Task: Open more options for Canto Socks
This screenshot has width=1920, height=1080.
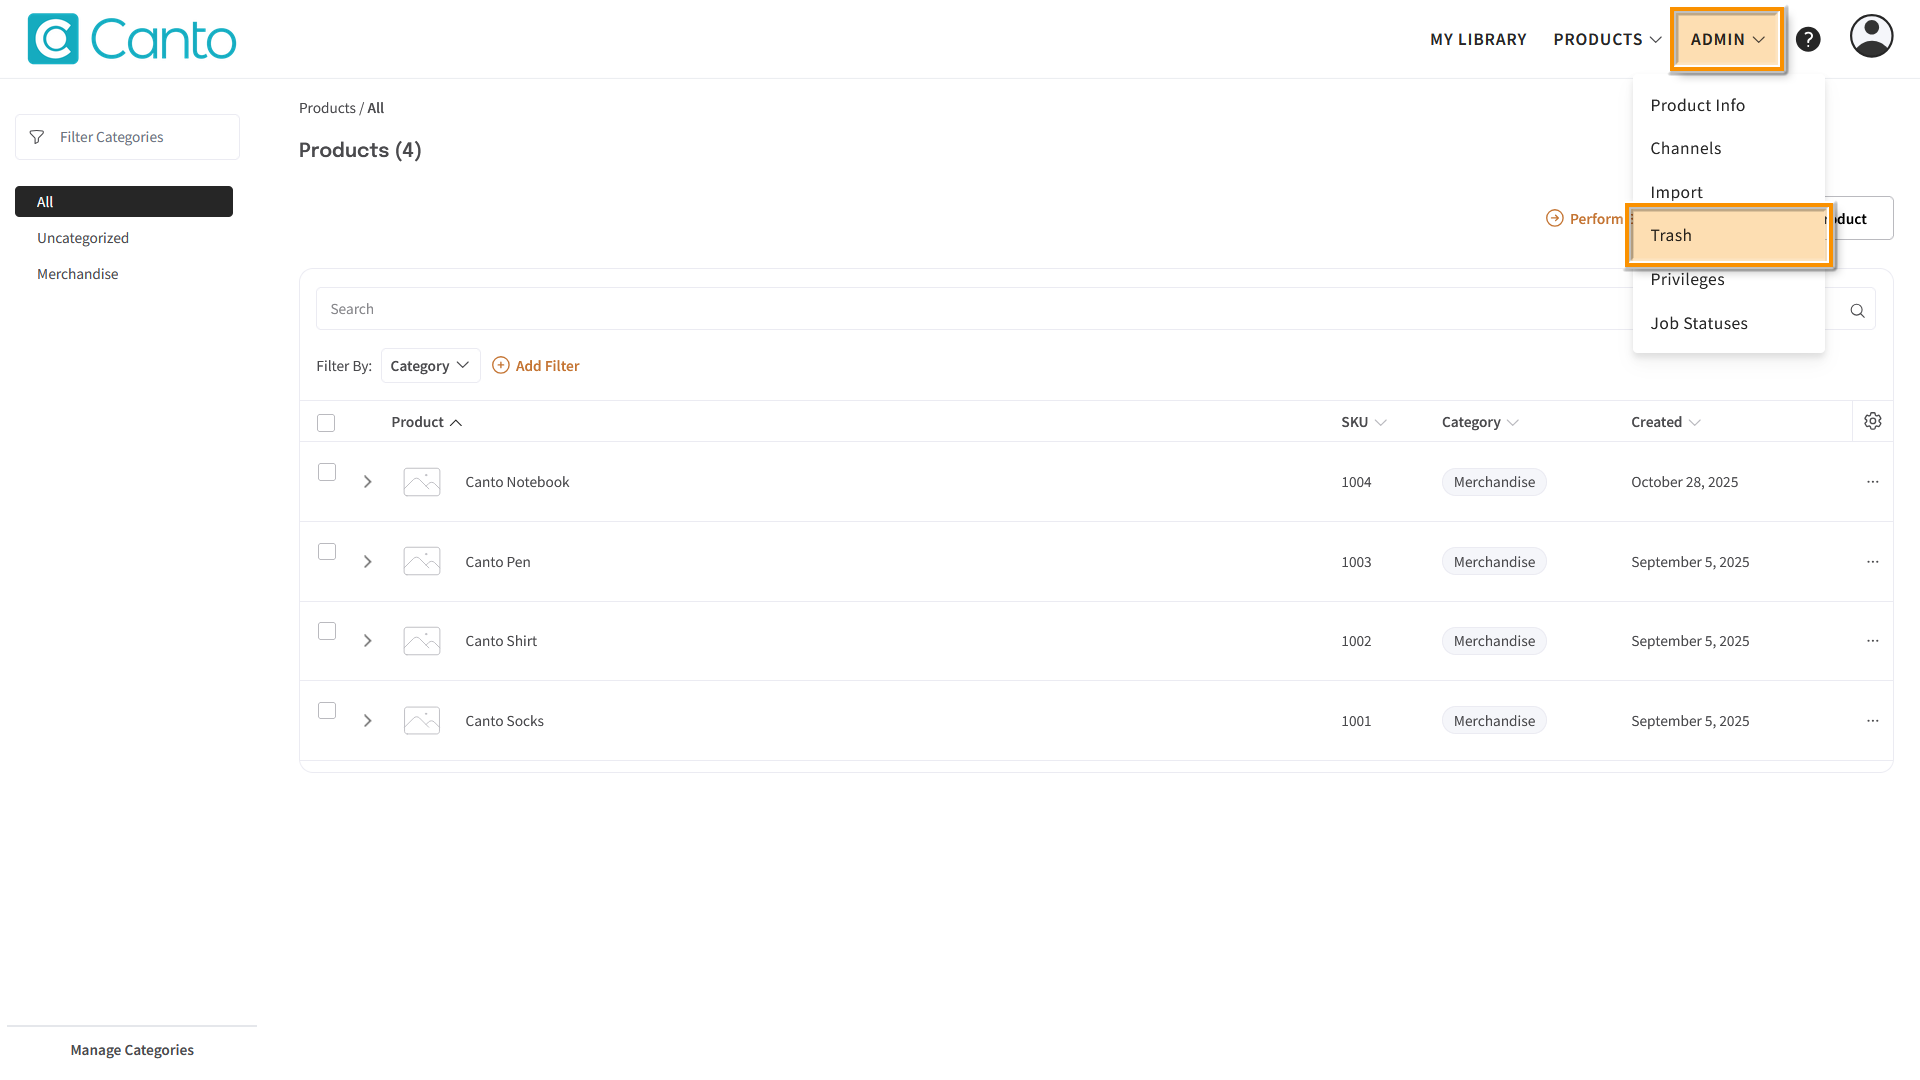Action: click(x=1873, y=721)
